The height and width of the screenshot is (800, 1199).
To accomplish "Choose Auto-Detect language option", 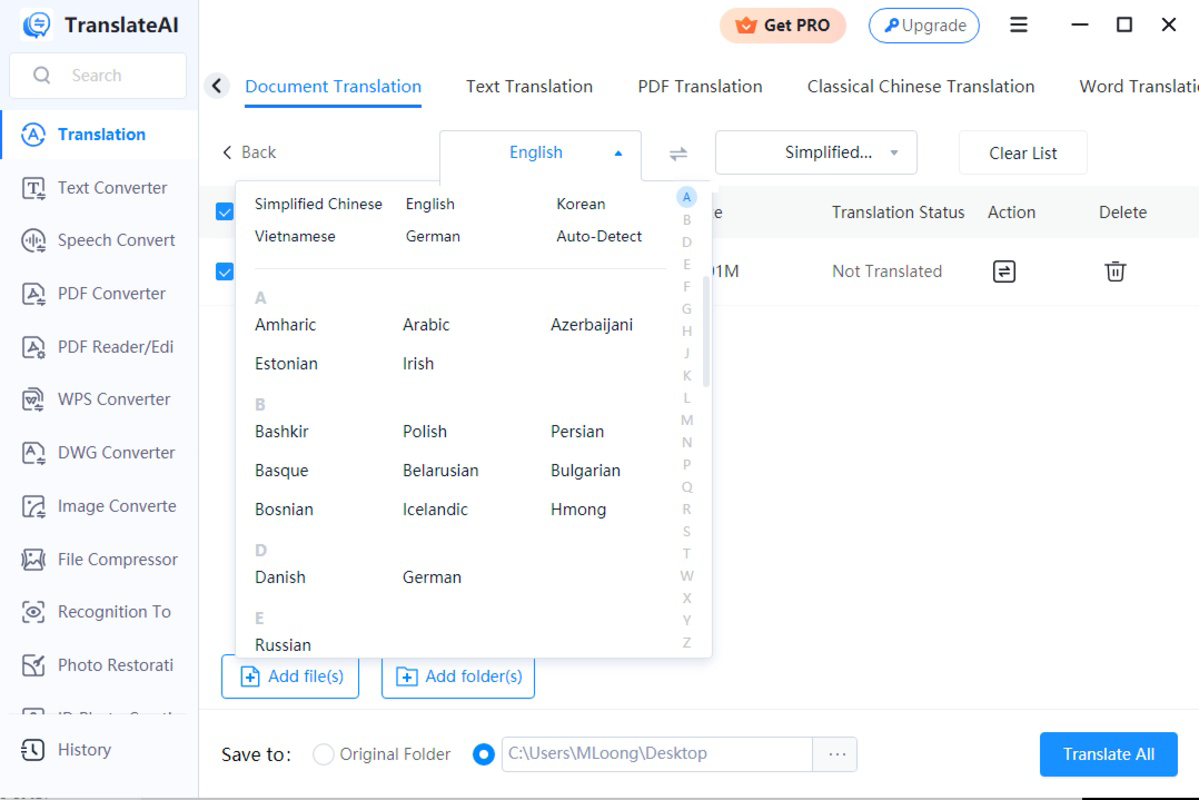I will coord(599,236).
